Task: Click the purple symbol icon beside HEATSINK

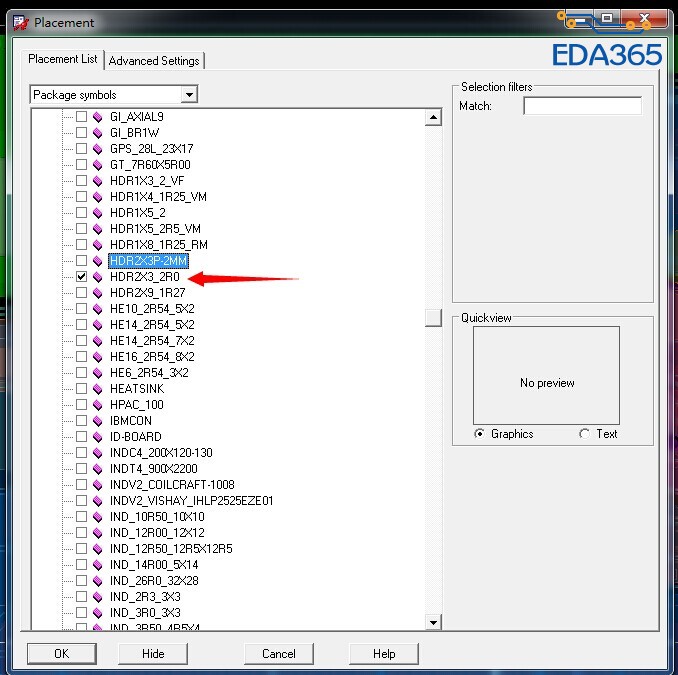Action: (x=98, y=389)
